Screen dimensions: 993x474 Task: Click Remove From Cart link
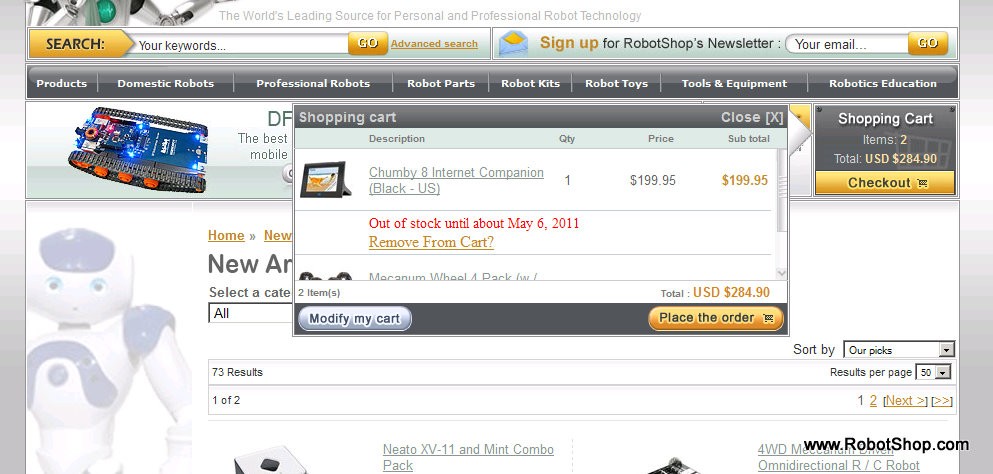431,242
